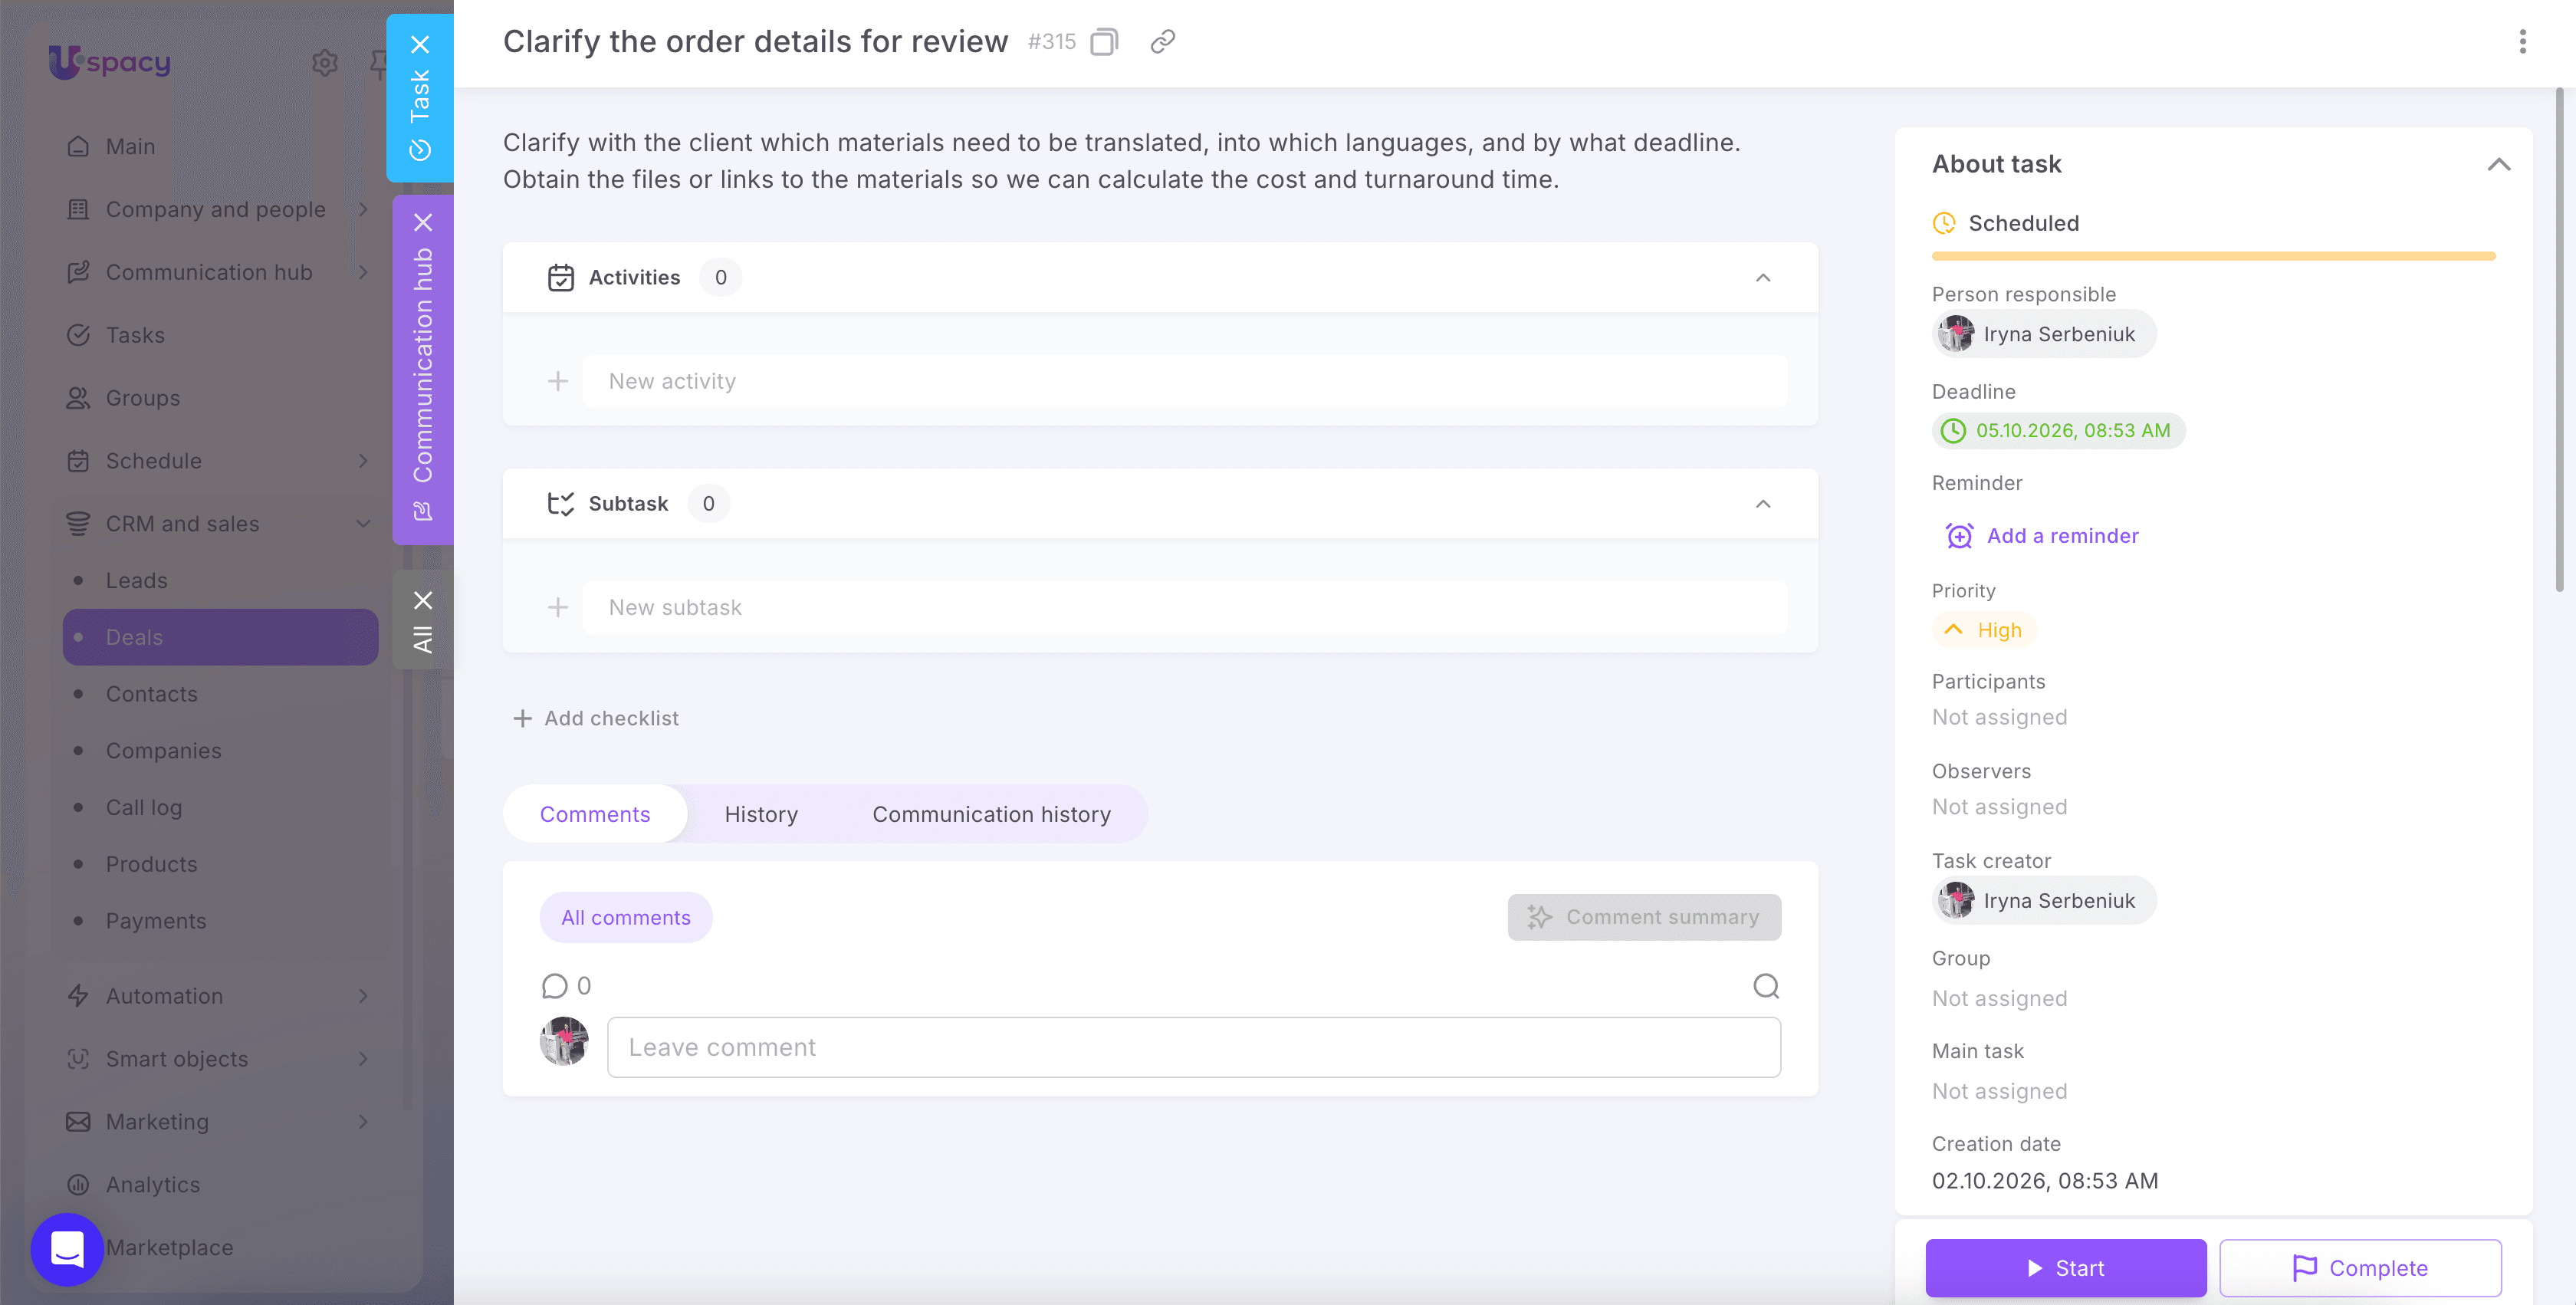Close the Communication hub side tab
The image size is (2576, 1305).
point(423,222)
